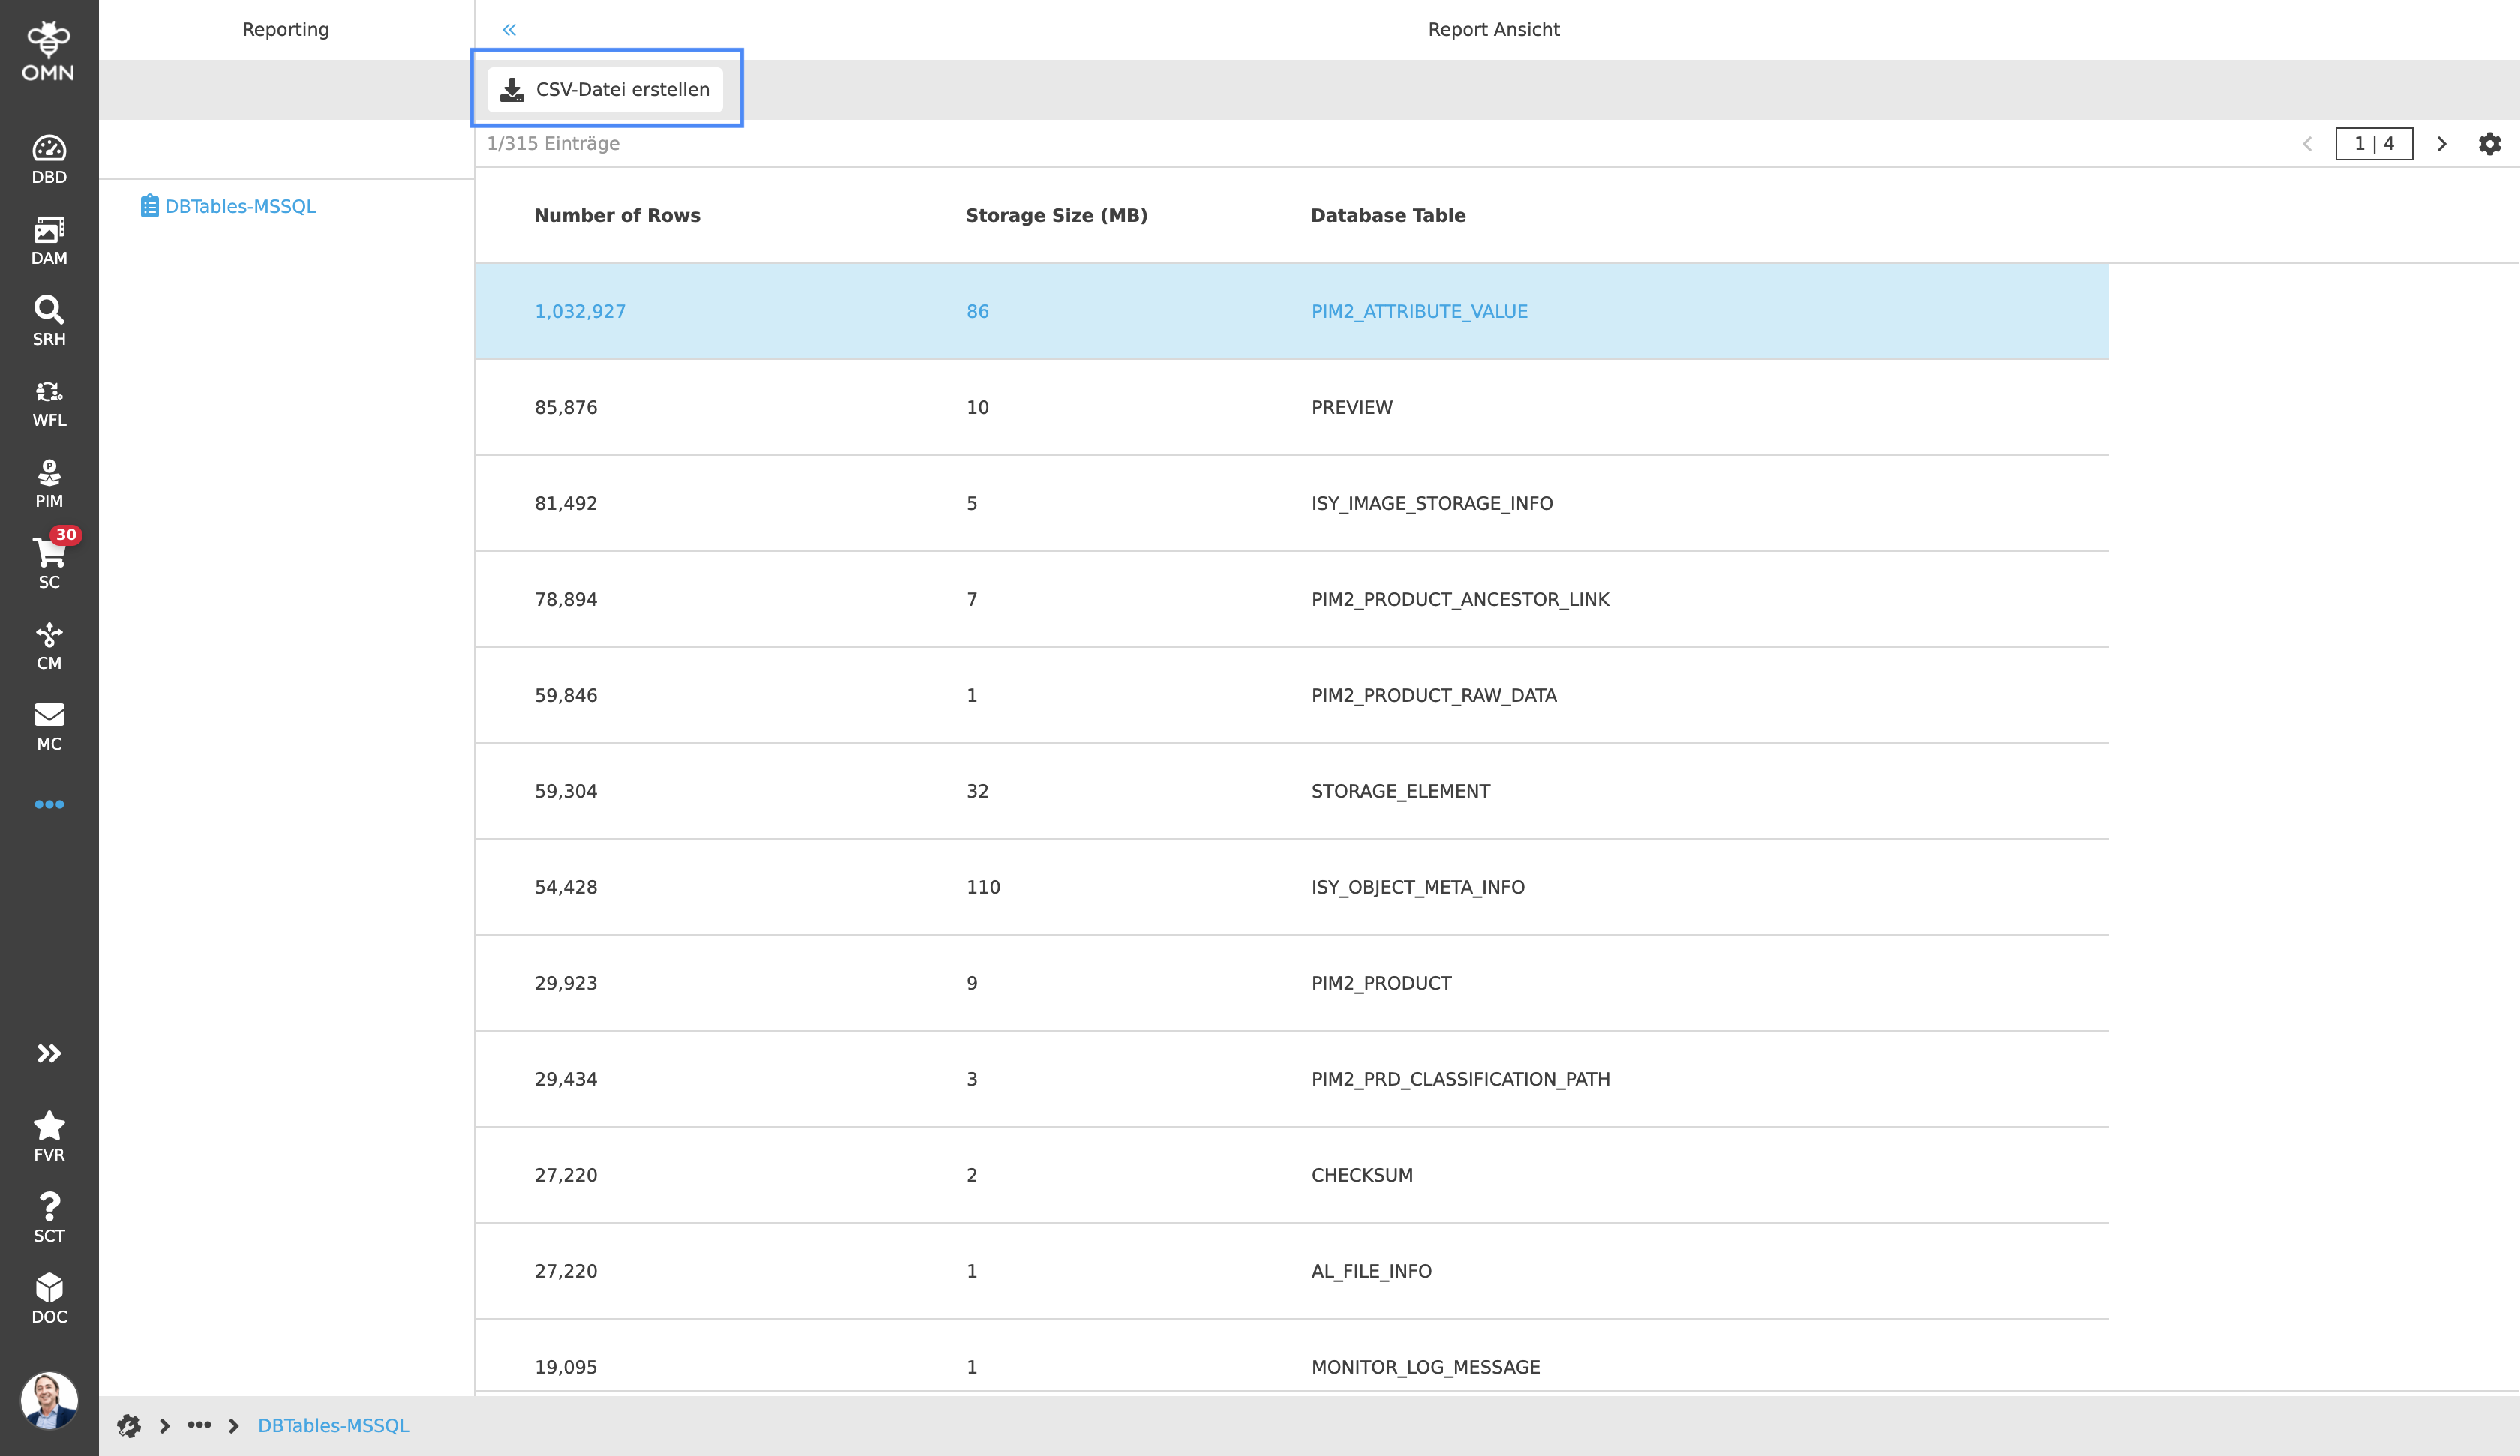Screen dimensions: 2520x1456
Task: Open the DBD dashboard module
Action: coord(49,160)
